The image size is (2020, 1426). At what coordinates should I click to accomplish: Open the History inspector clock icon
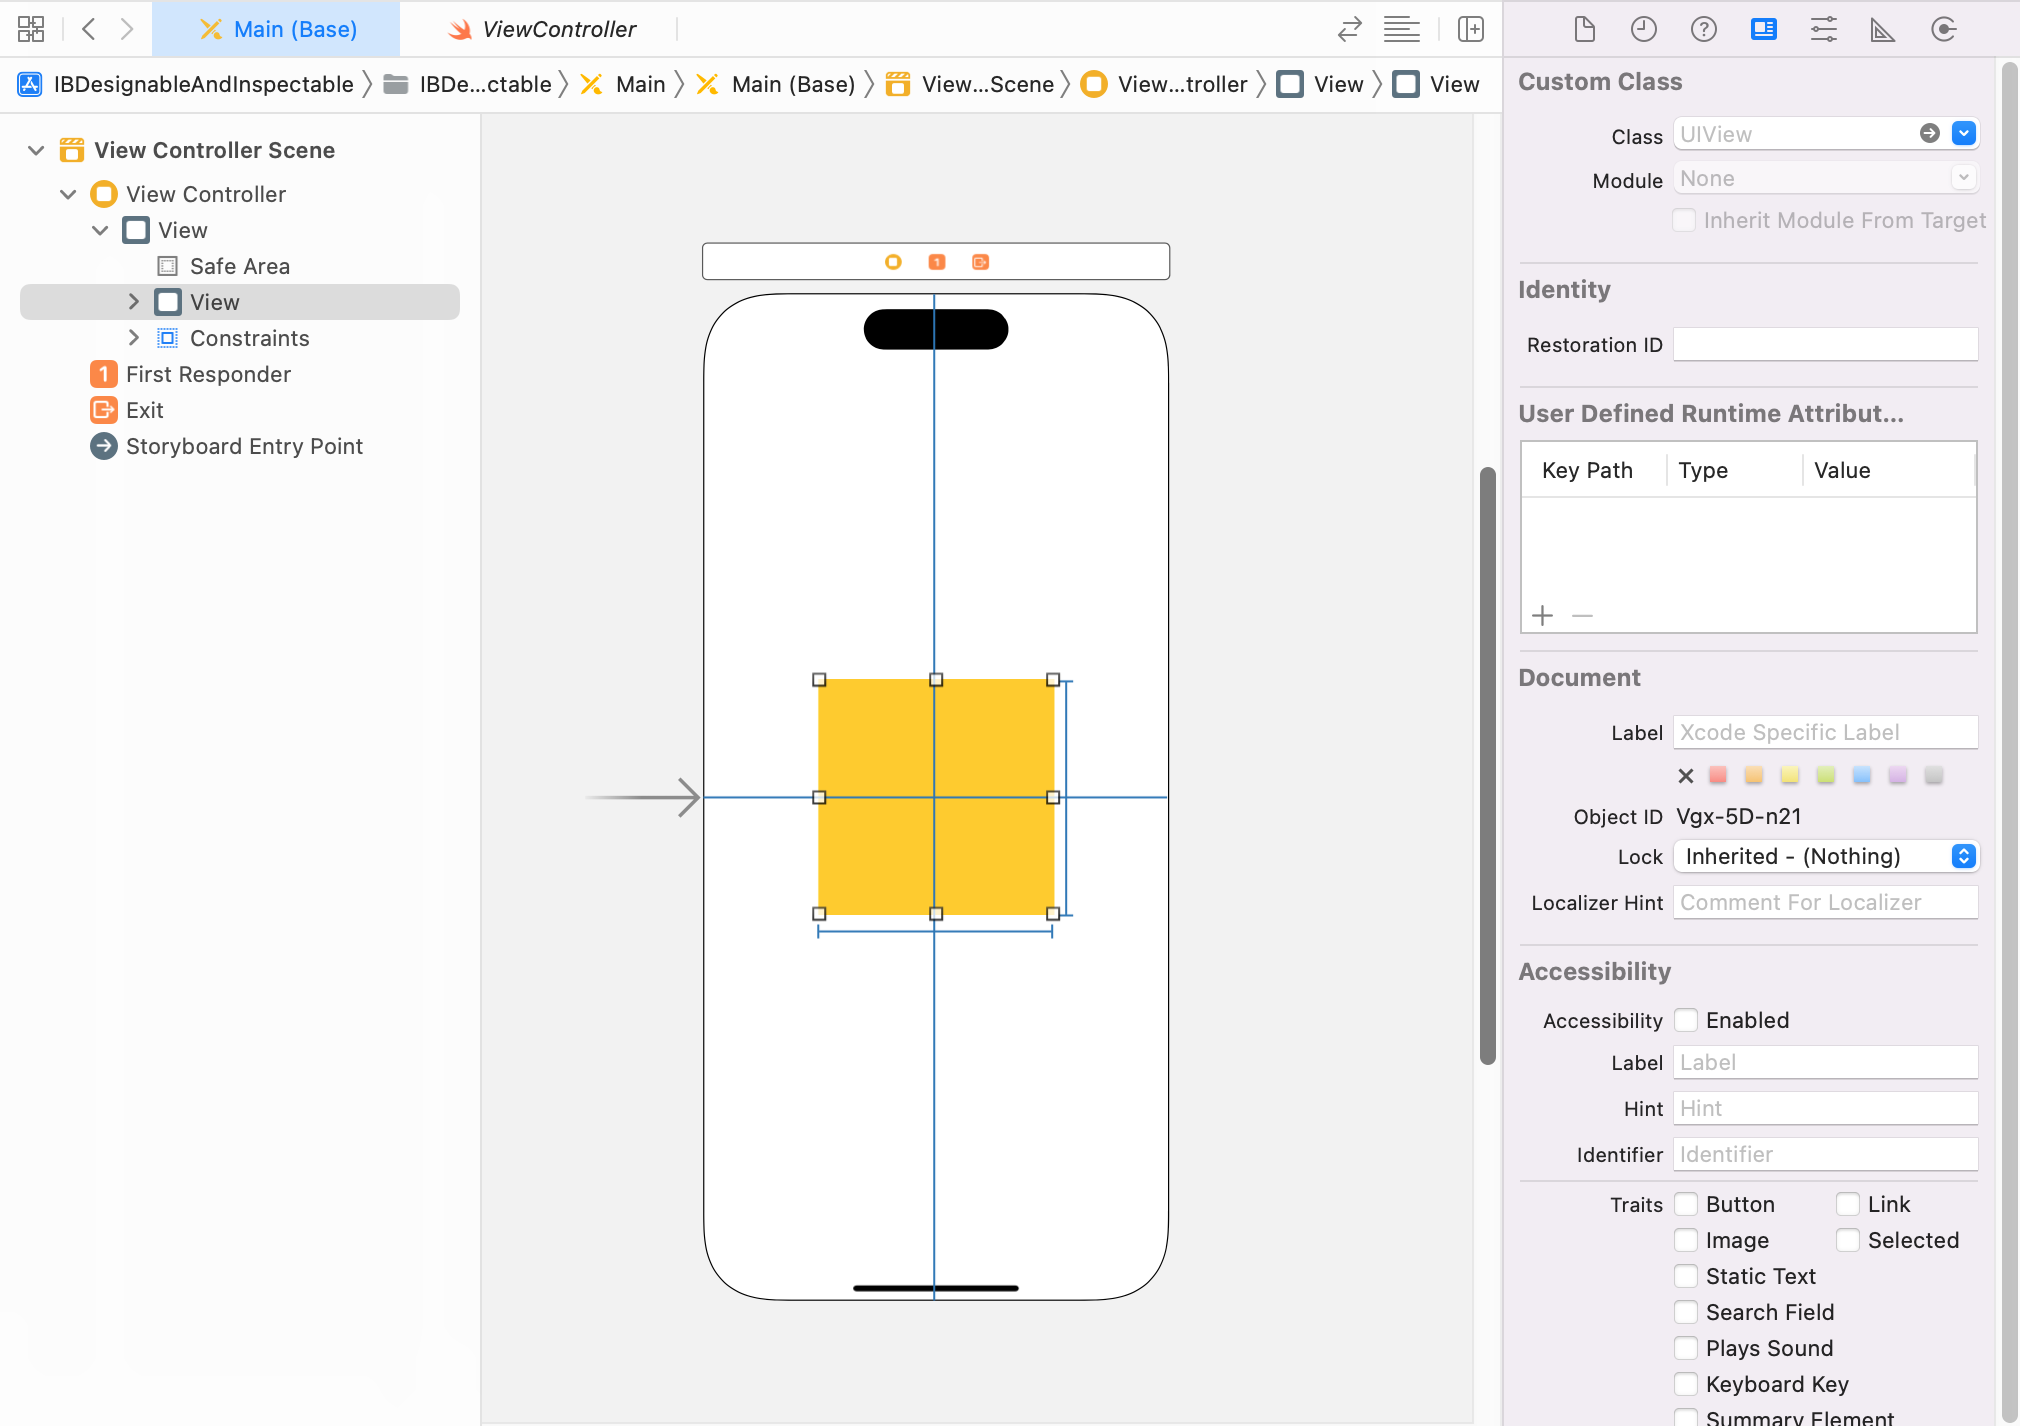(x=1644, y=30)
